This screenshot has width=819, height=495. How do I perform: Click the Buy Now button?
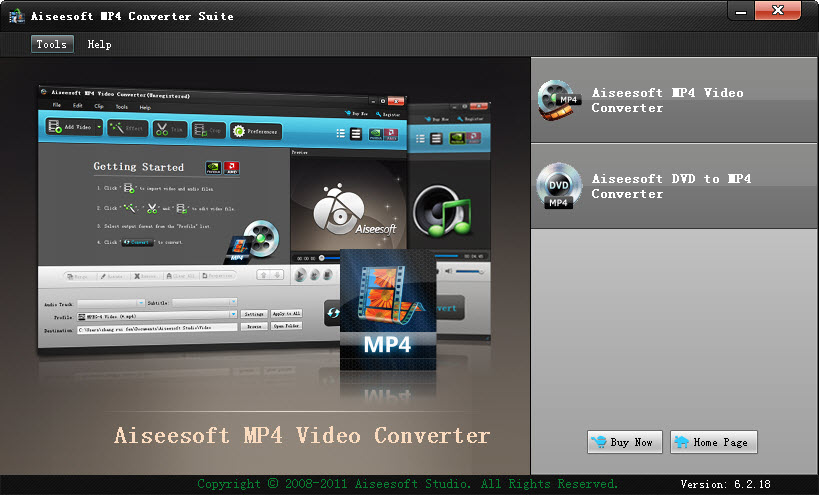coord(622,442)
